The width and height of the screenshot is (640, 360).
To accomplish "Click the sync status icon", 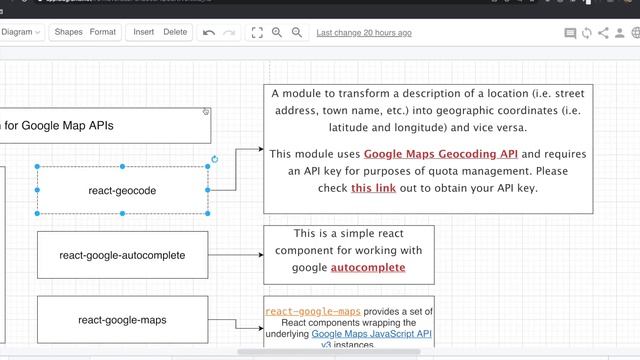I will 587,33.
